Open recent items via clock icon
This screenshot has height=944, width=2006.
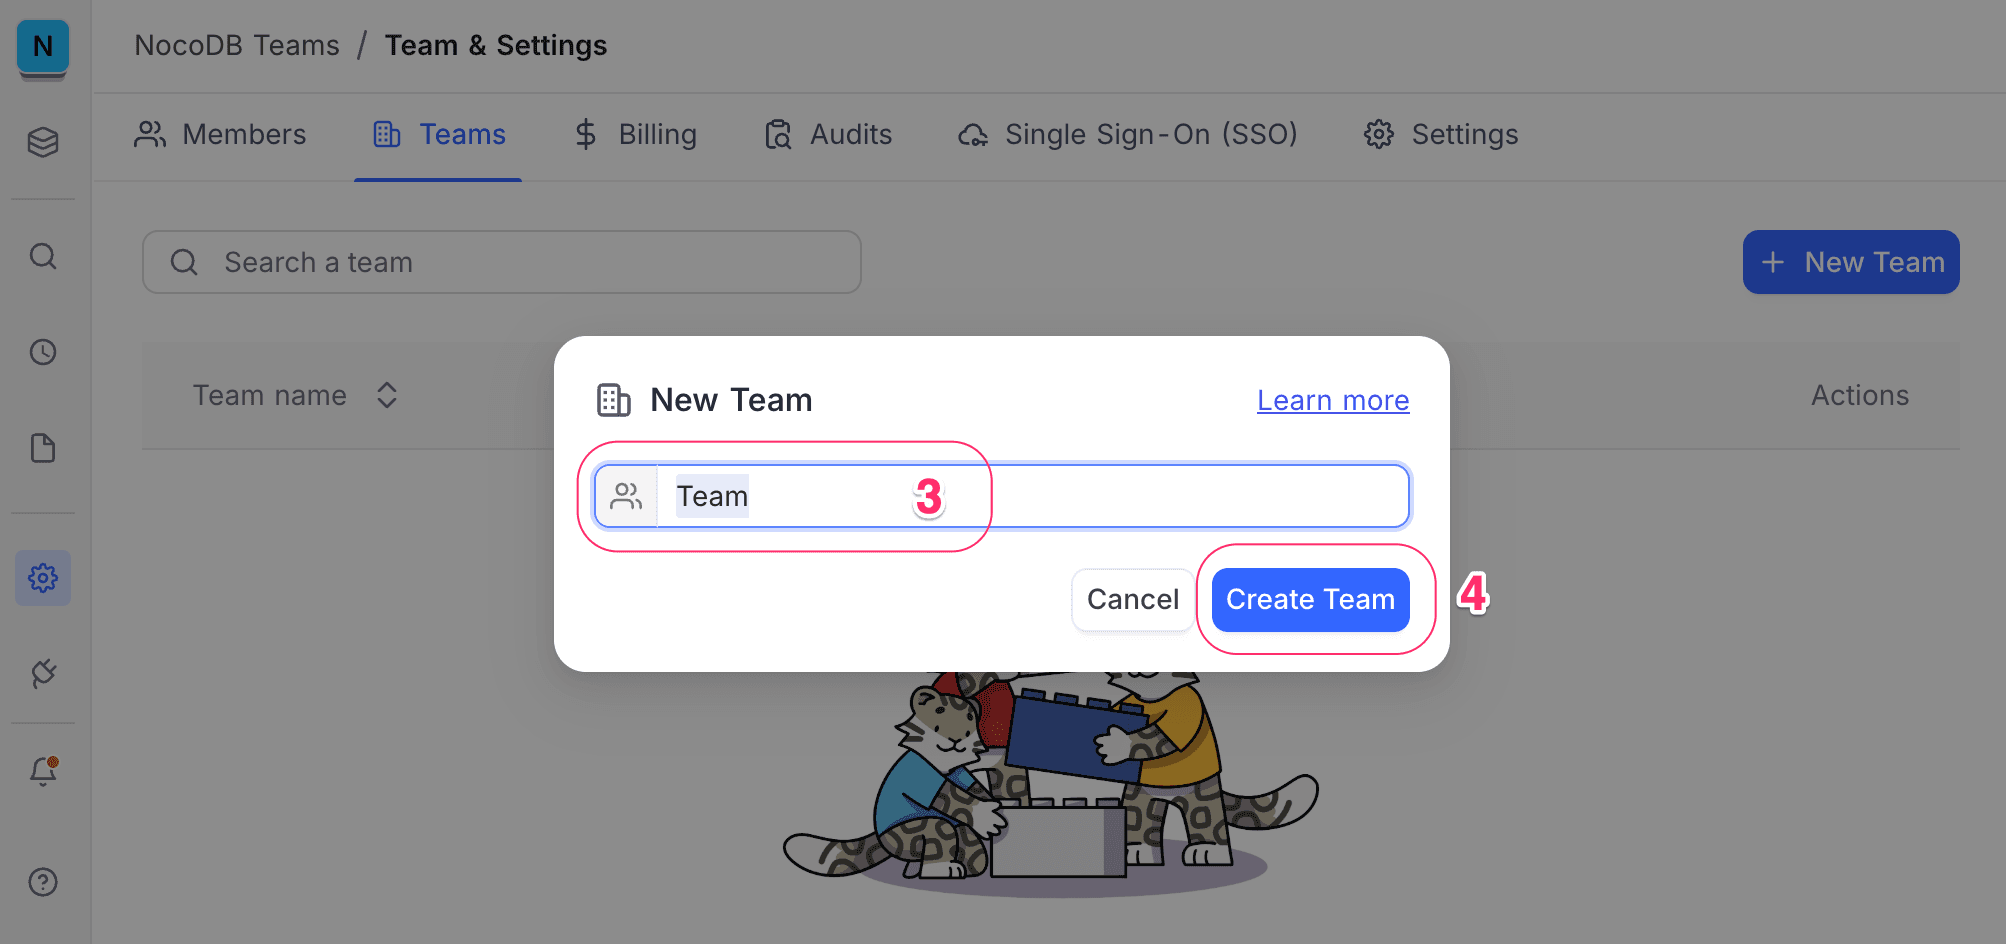[43, 352]
